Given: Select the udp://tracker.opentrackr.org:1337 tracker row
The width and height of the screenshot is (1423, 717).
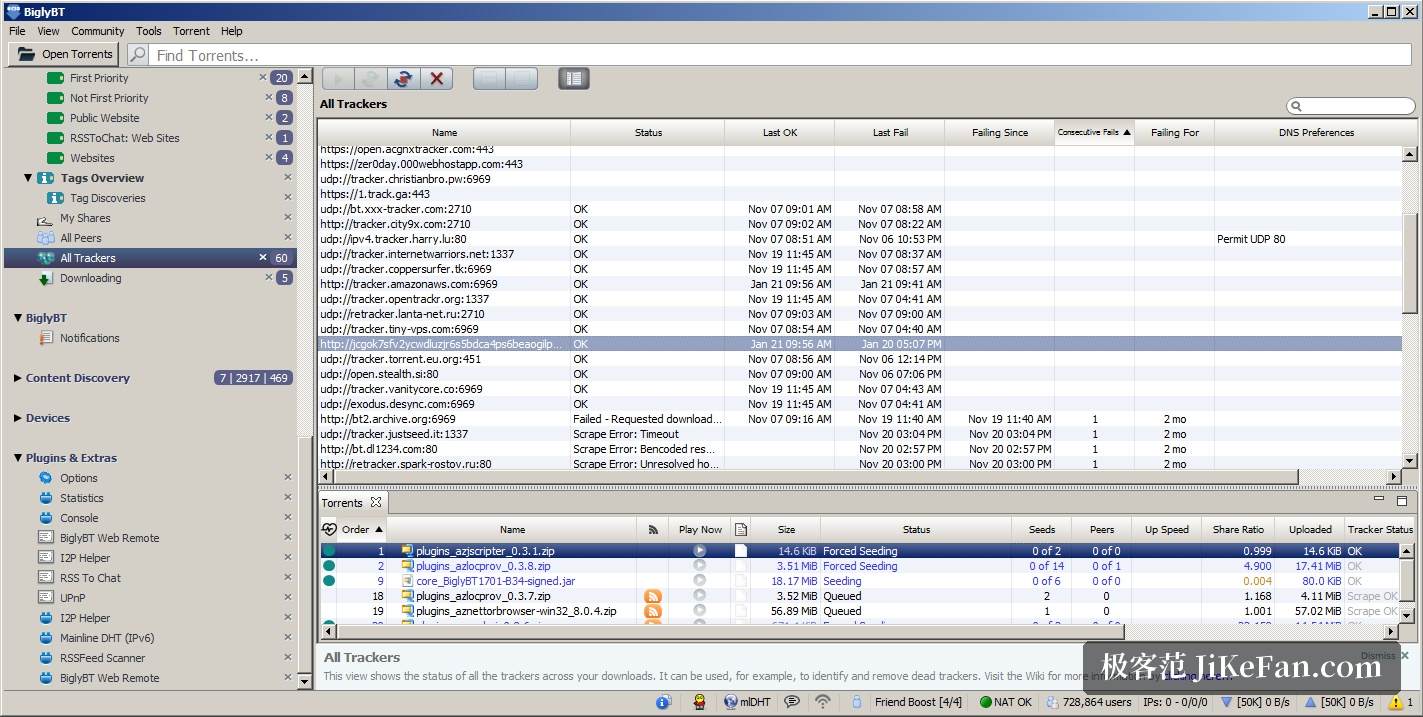Looking at the screenshot, I should 860,299.
